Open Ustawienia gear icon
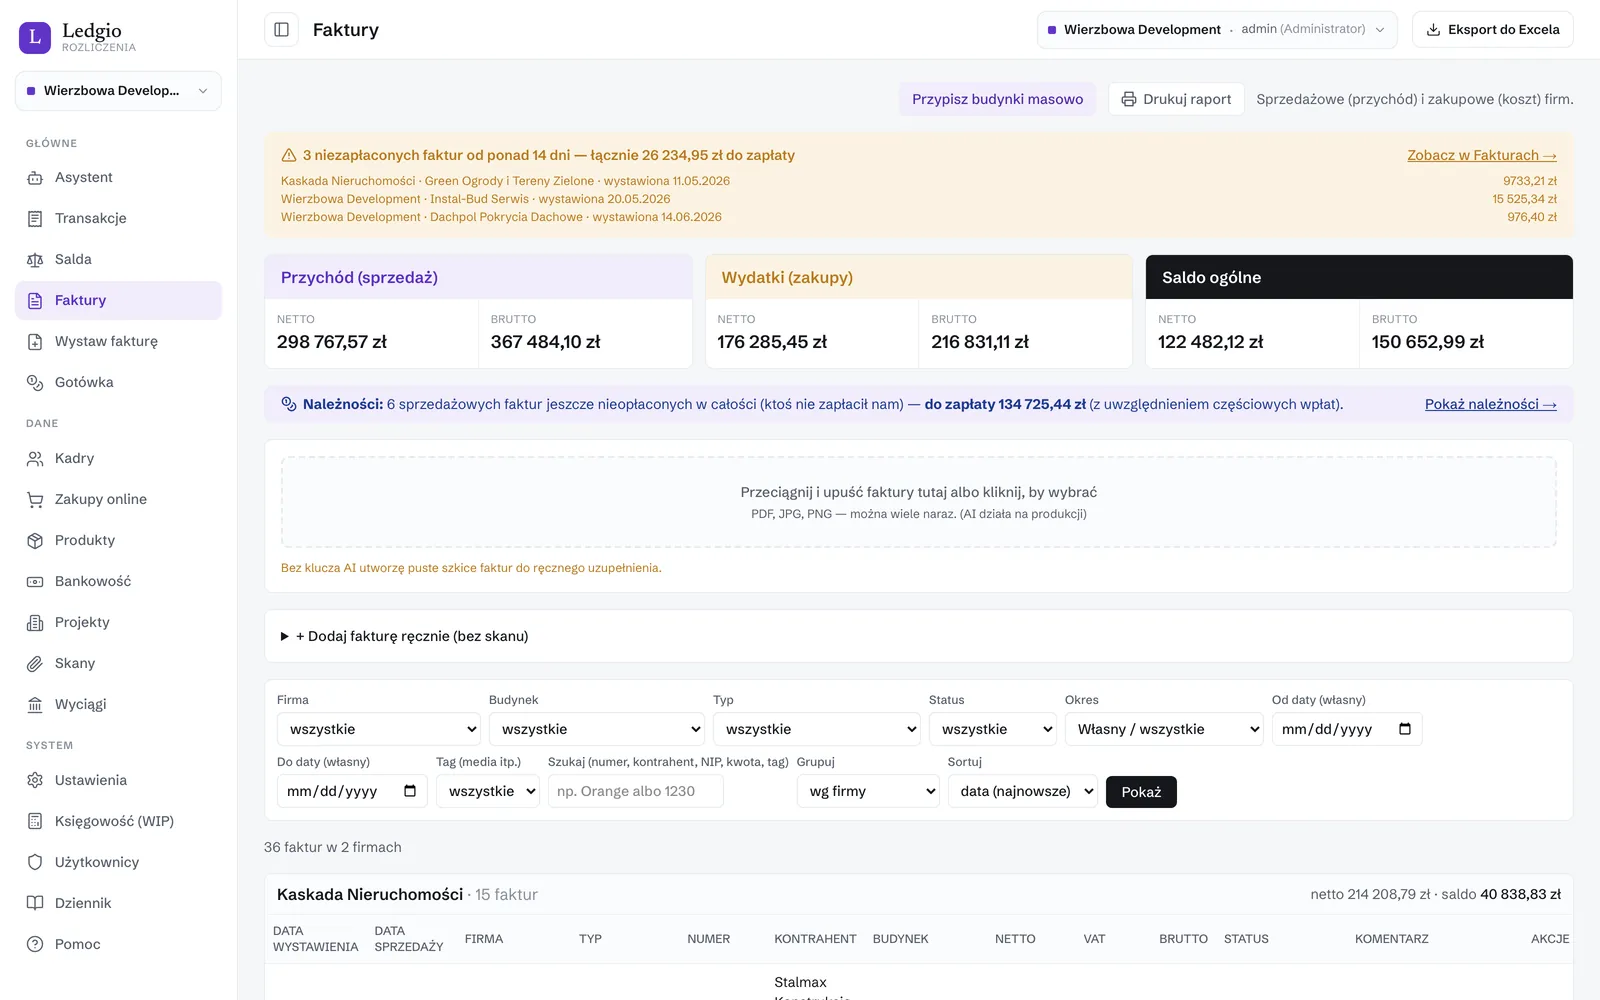Screen dimensions: 1600x1000 [35, 781]
